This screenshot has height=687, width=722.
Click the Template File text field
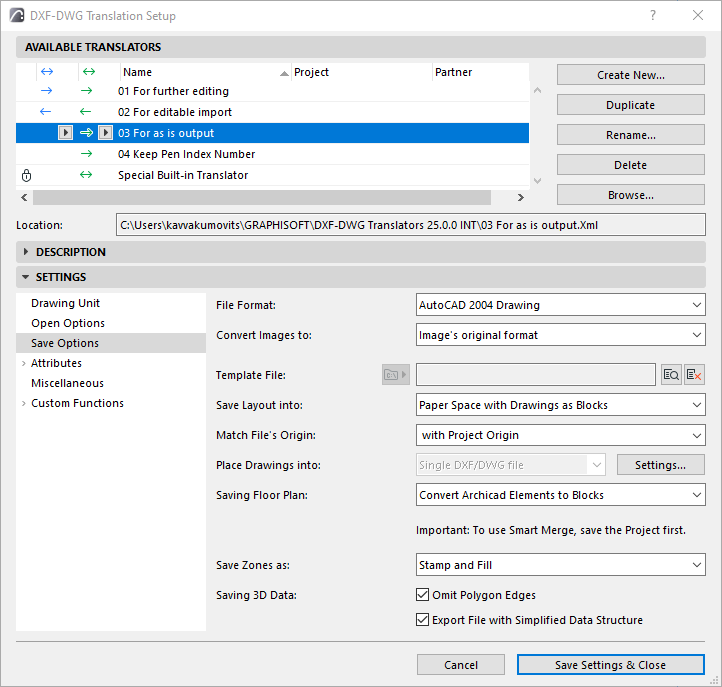536,375
